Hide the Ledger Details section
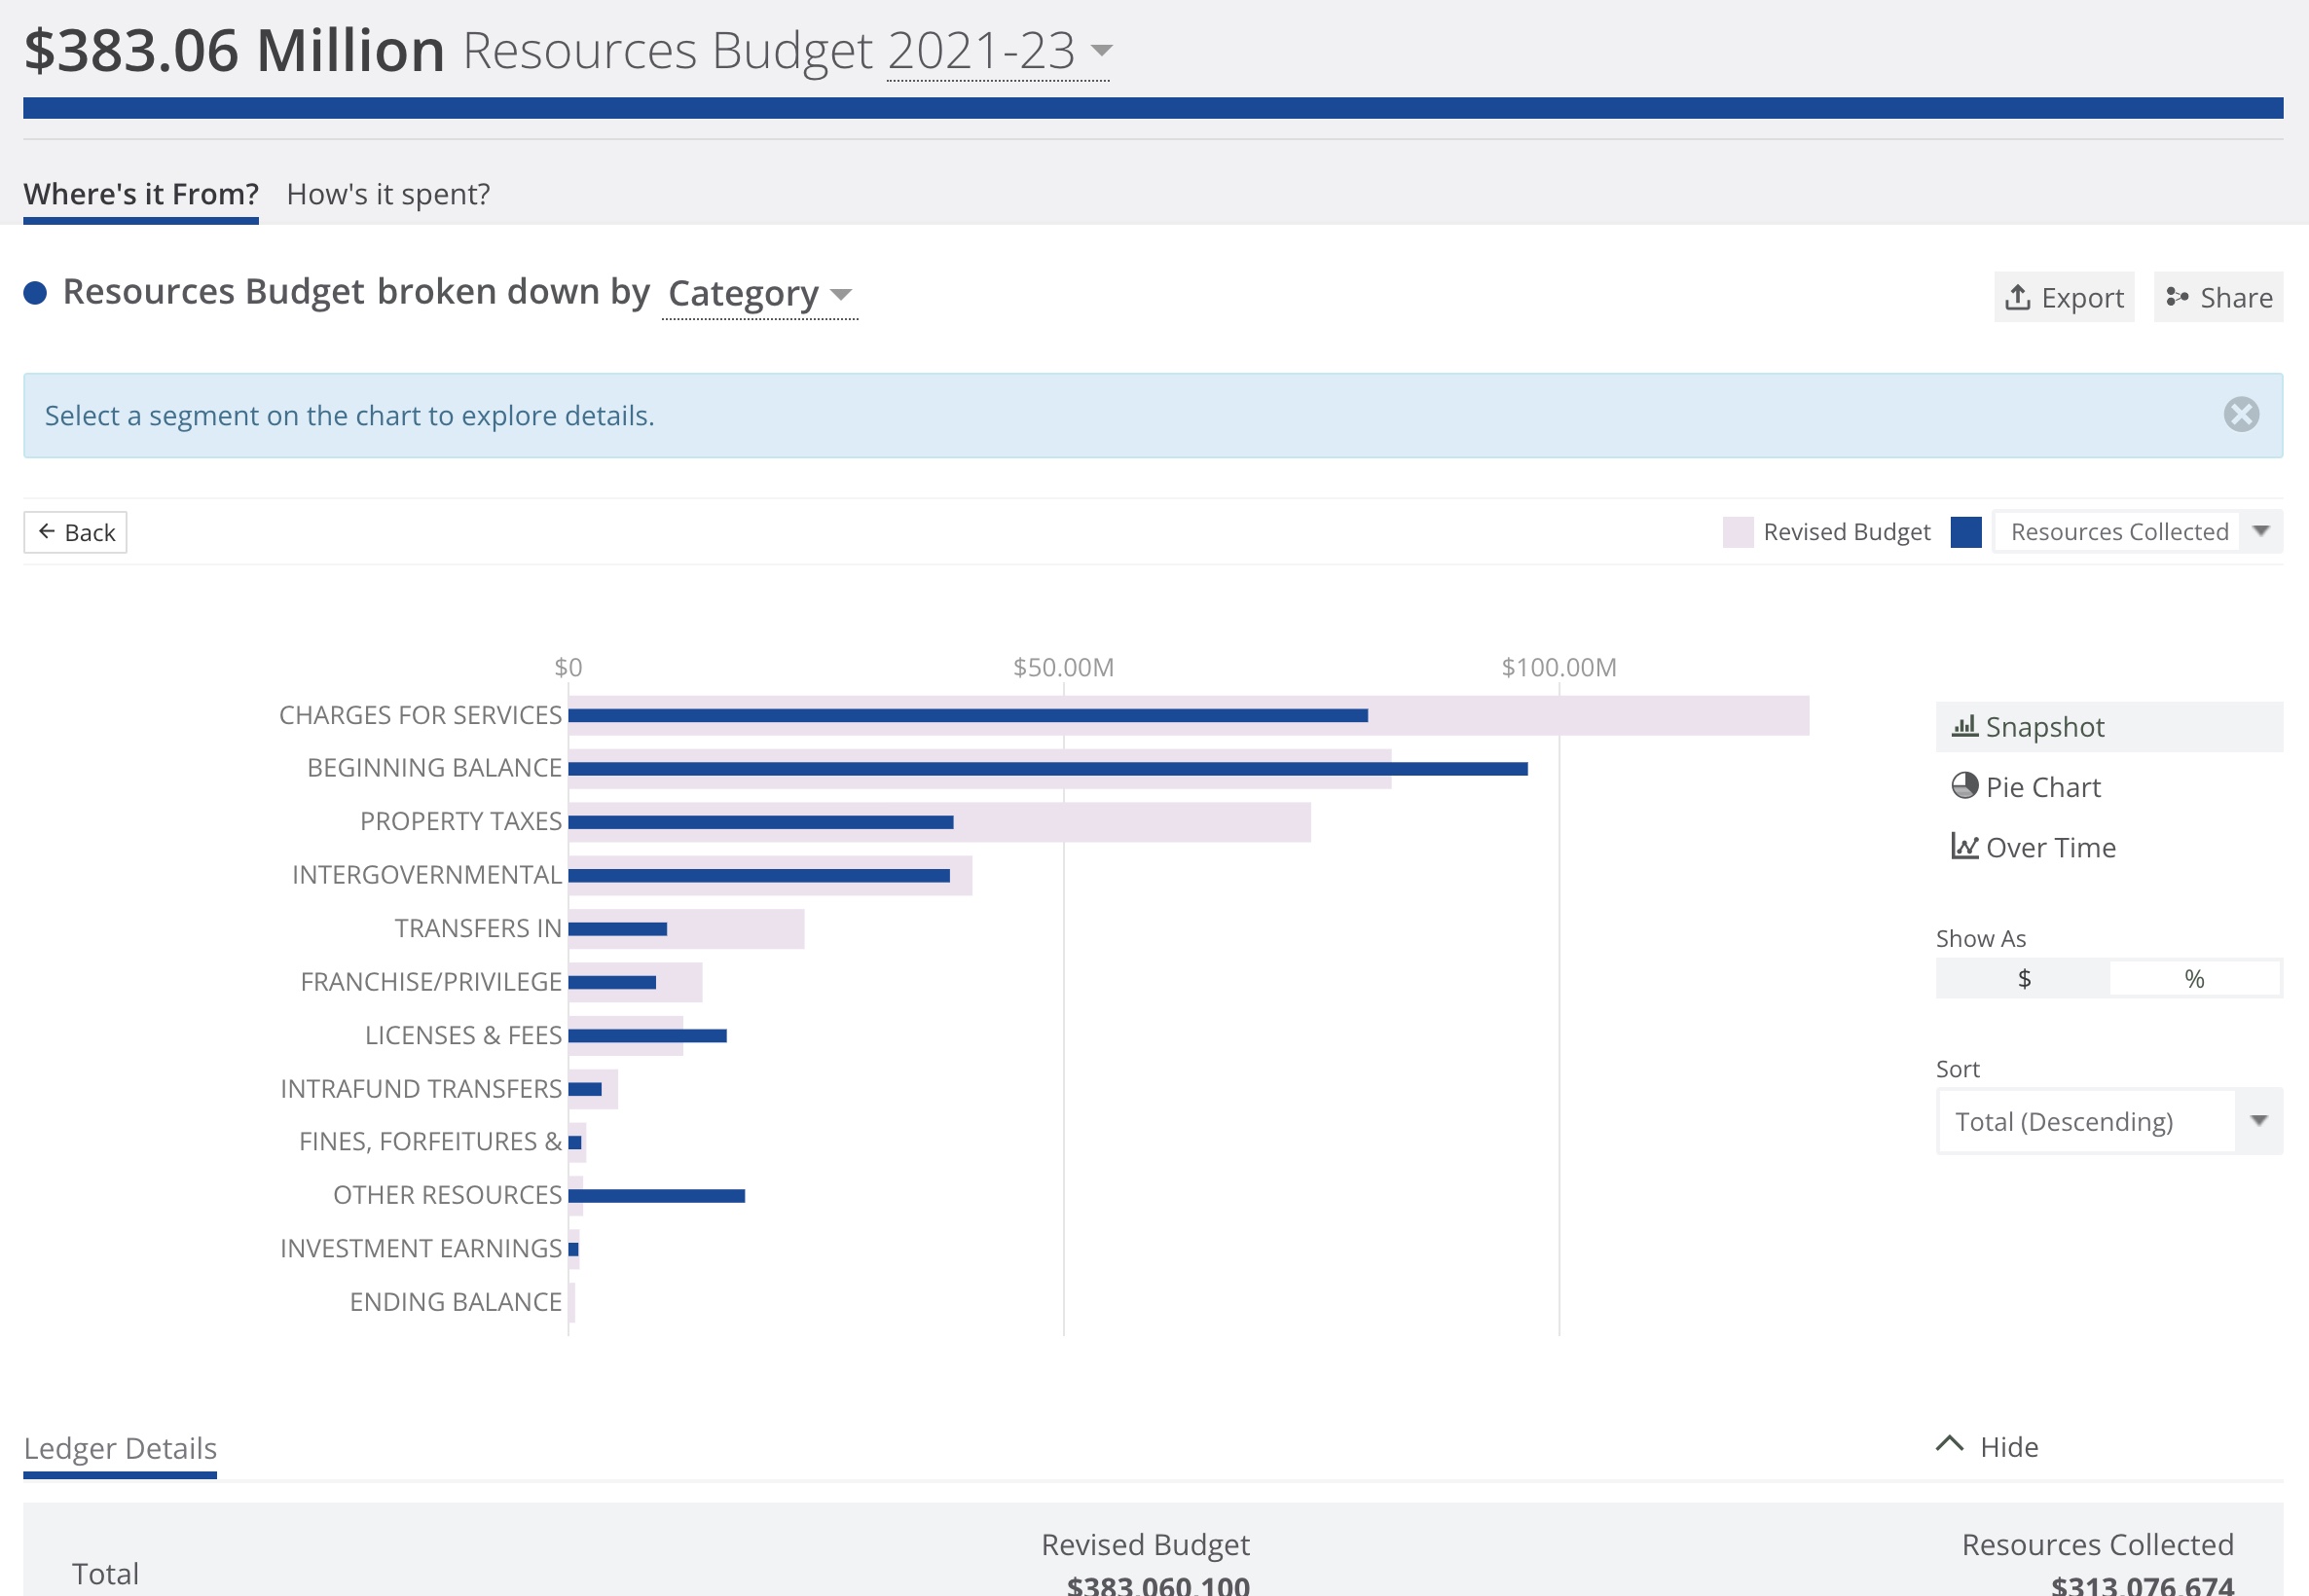Screen dimensions: 2309x1596 (1987, 1446)
